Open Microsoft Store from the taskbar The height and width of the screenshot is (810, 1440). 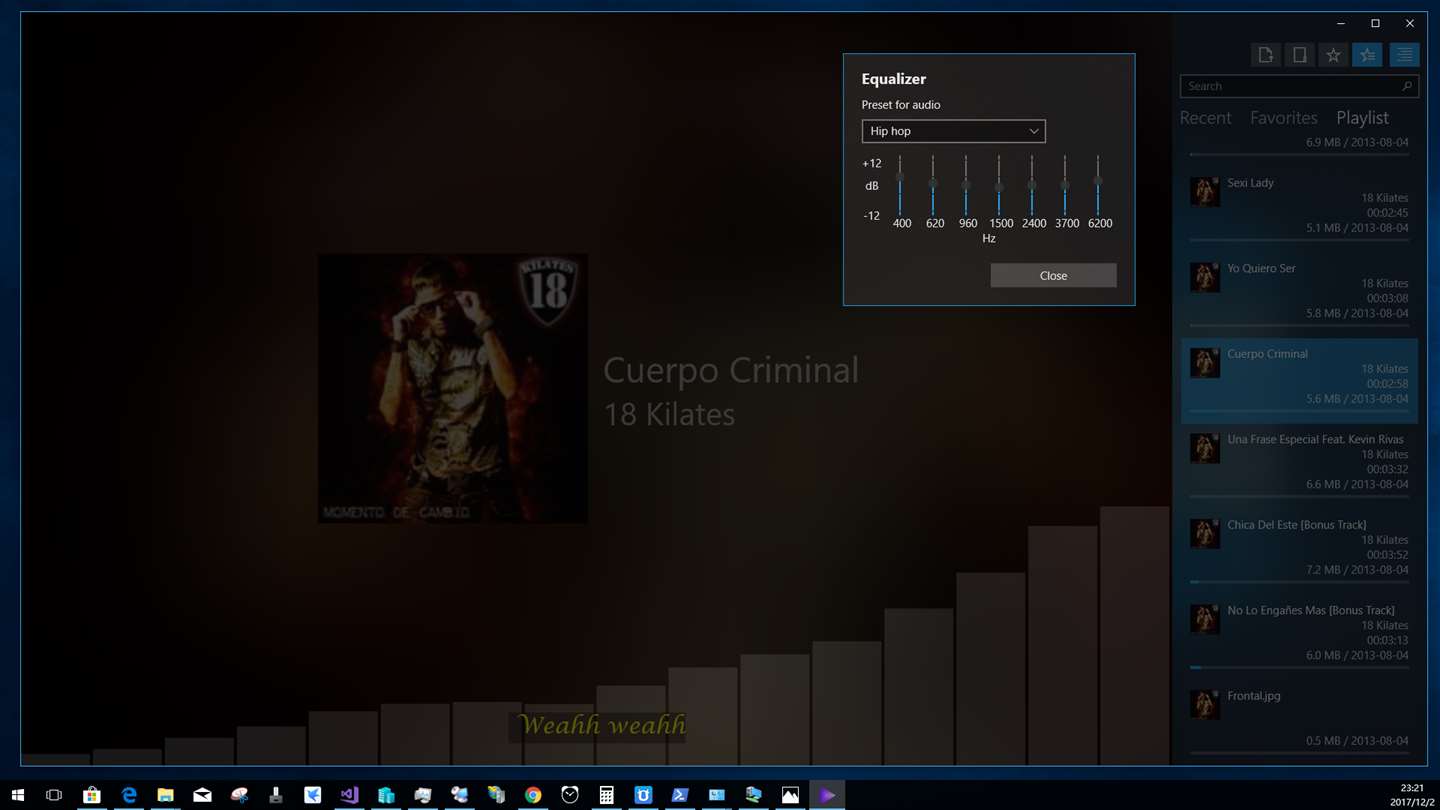(x=92, y=795)
